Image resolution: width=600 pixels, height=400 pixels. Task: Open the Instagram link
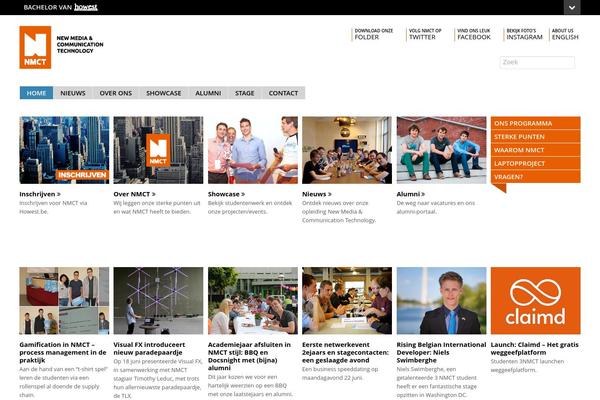pos(524,34)
